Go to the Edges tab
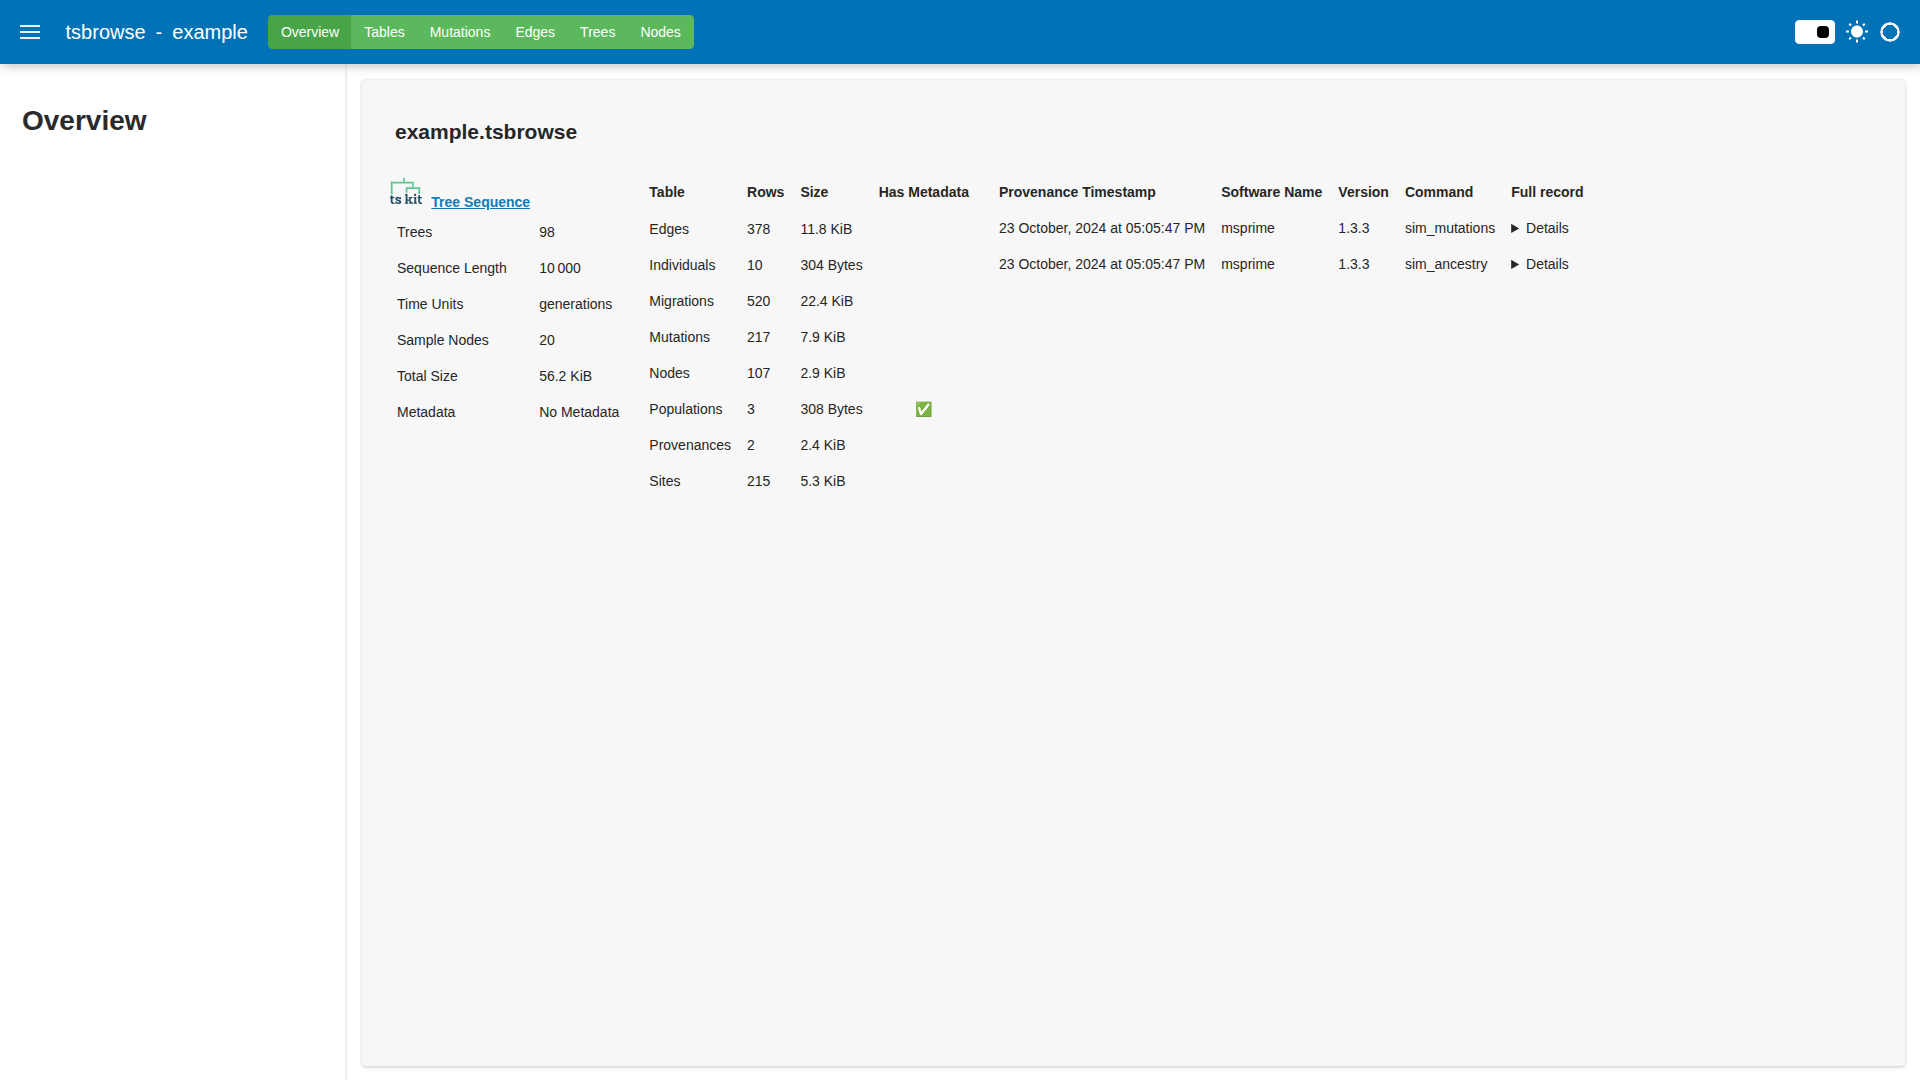This screenshot has height=1080, width=1920. tap(535, 32)
